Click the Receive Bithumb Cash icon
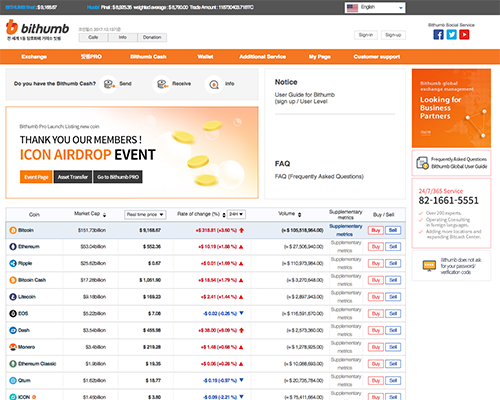Screen dimensions: 500x400 [x=162, y=84]
